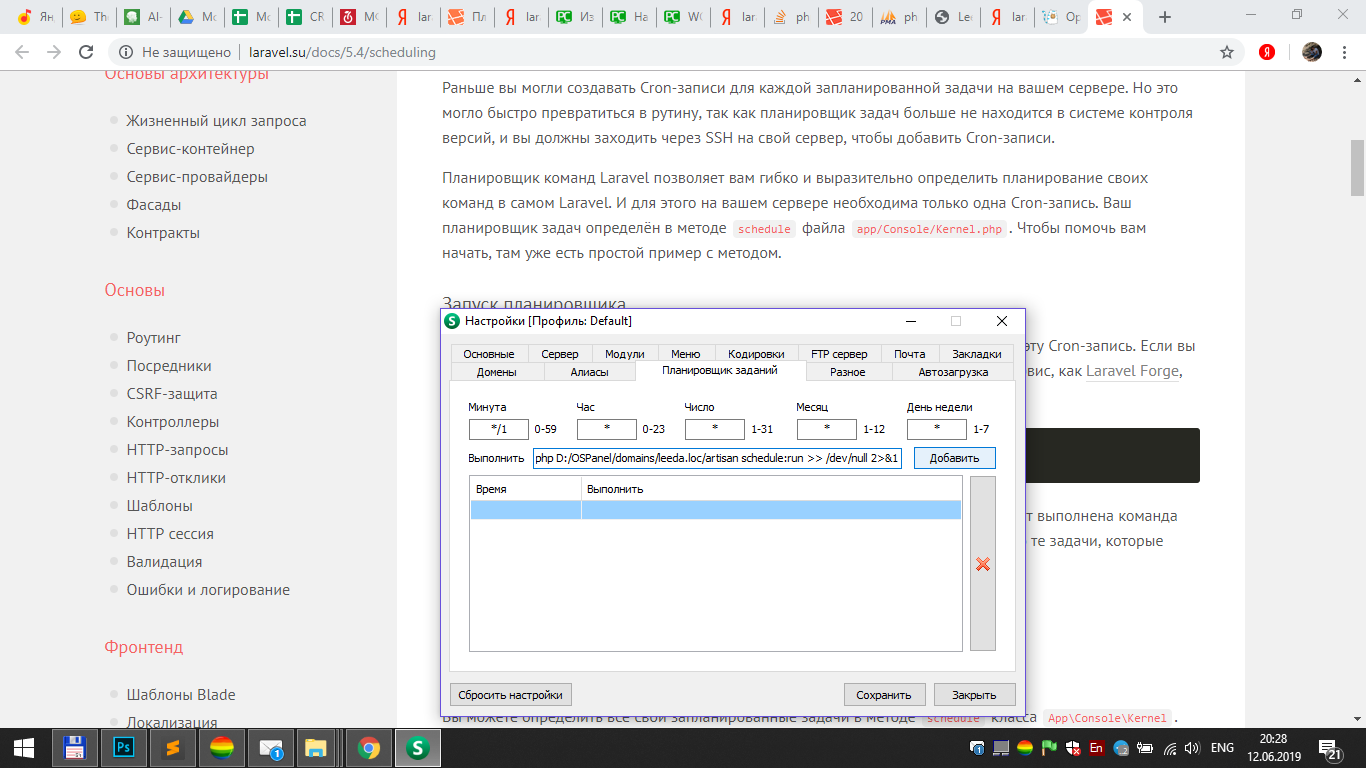Image resolution: width=1366 pixels, height=768 pixels.
Task: Select the Планировщик заданий tab
Action: click(x=720, y=371)
